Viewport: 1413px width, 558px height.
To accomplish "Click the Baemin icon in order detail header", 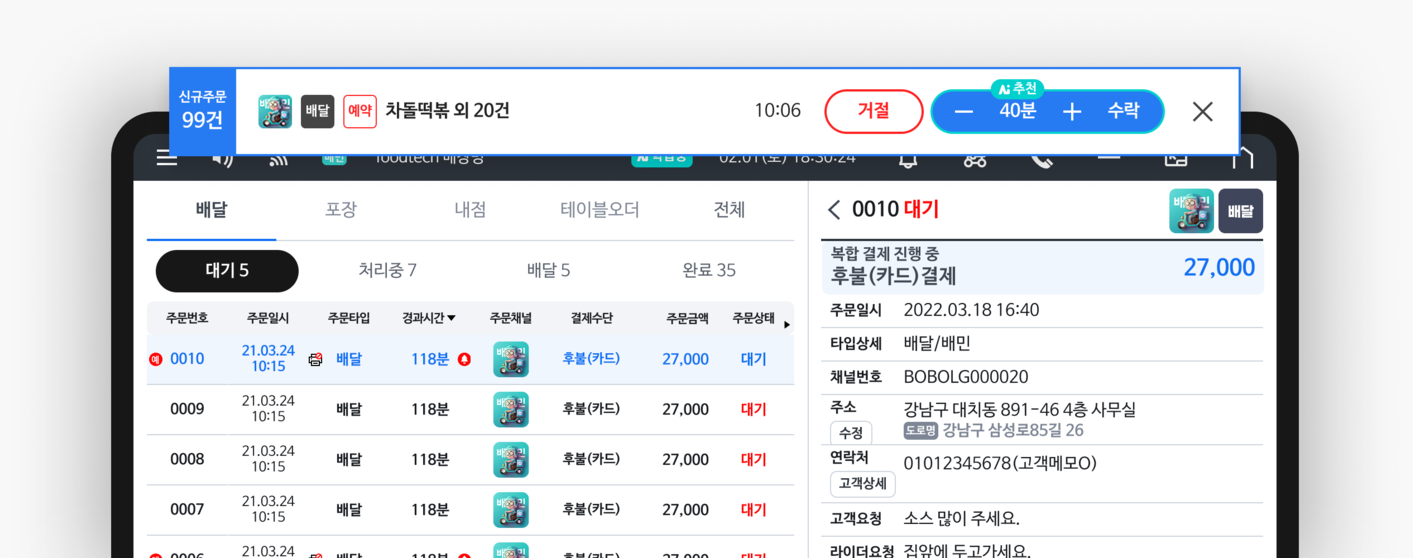I will click(x=1191, y=211).
